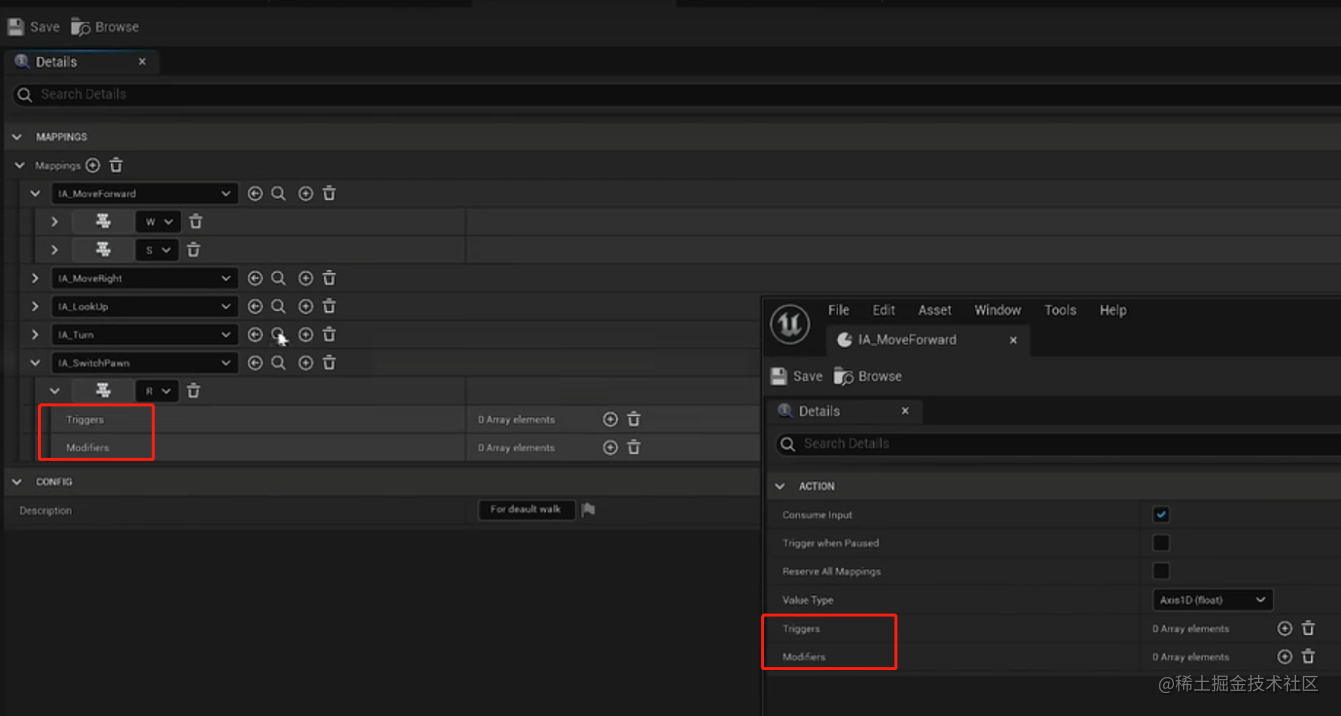Click the Save icon on the toolbar
Image resolution: width=1341 pixels, height=716 pixels.
click(x=32, y=26)
